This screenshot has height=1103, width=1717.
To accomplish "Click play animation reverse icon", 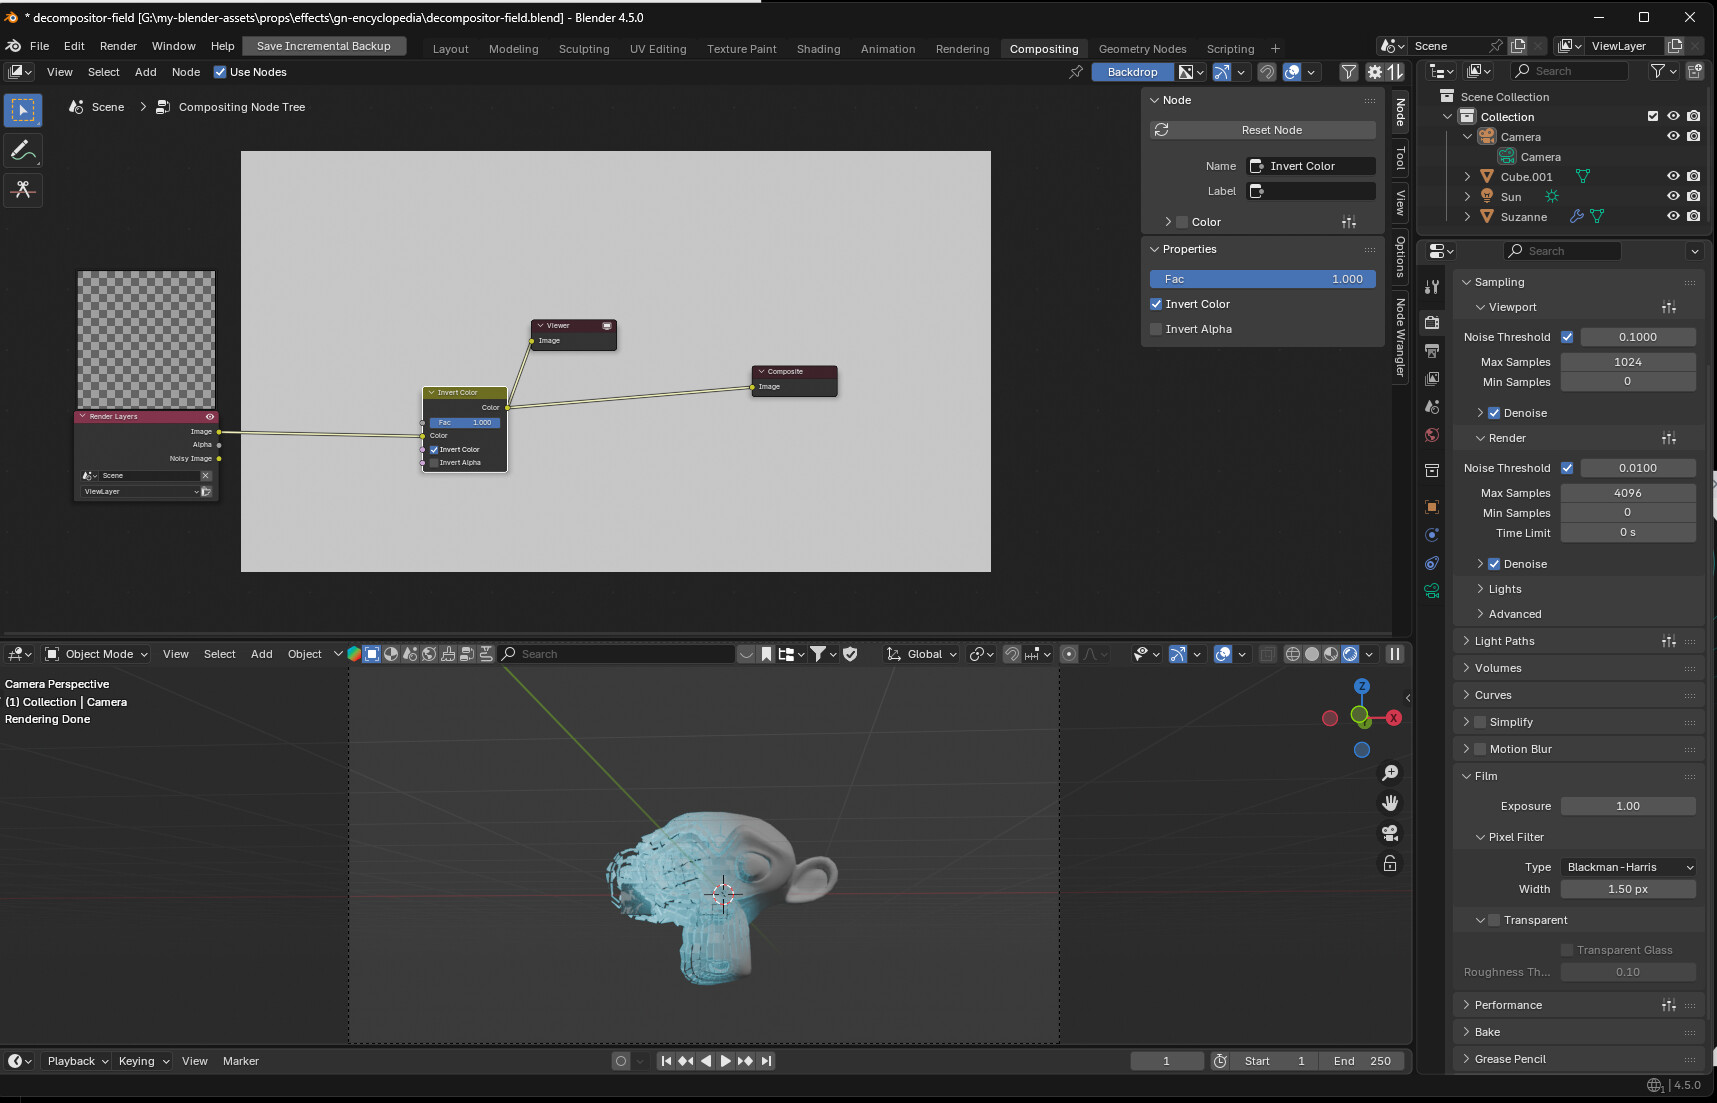I will click(706, 1061).
